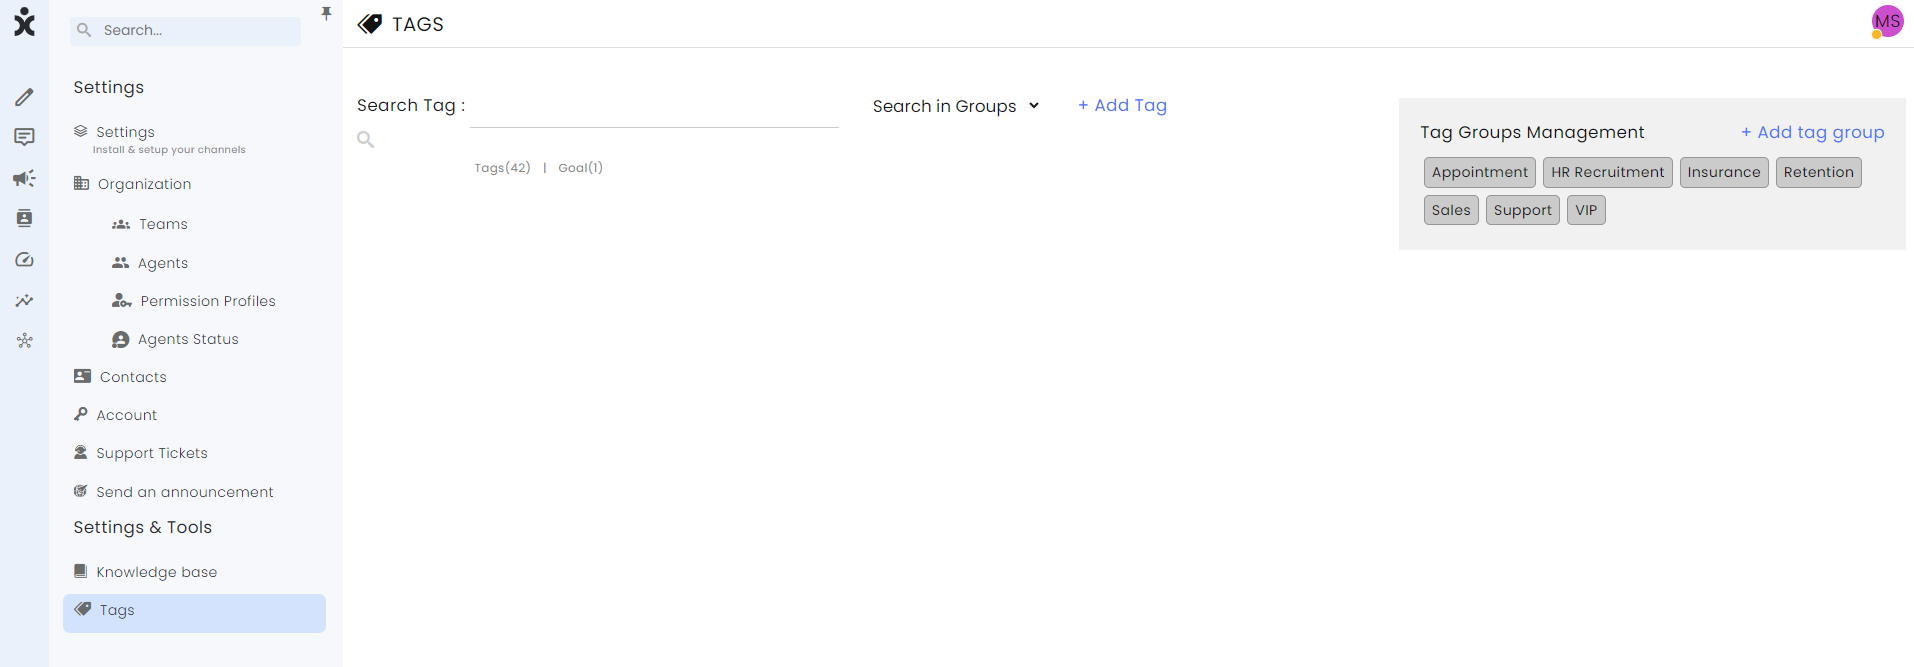Open the Knowledge base
Image resolution: width=1914 pixels, height=667 pixels.
click(x=156, y=572)
